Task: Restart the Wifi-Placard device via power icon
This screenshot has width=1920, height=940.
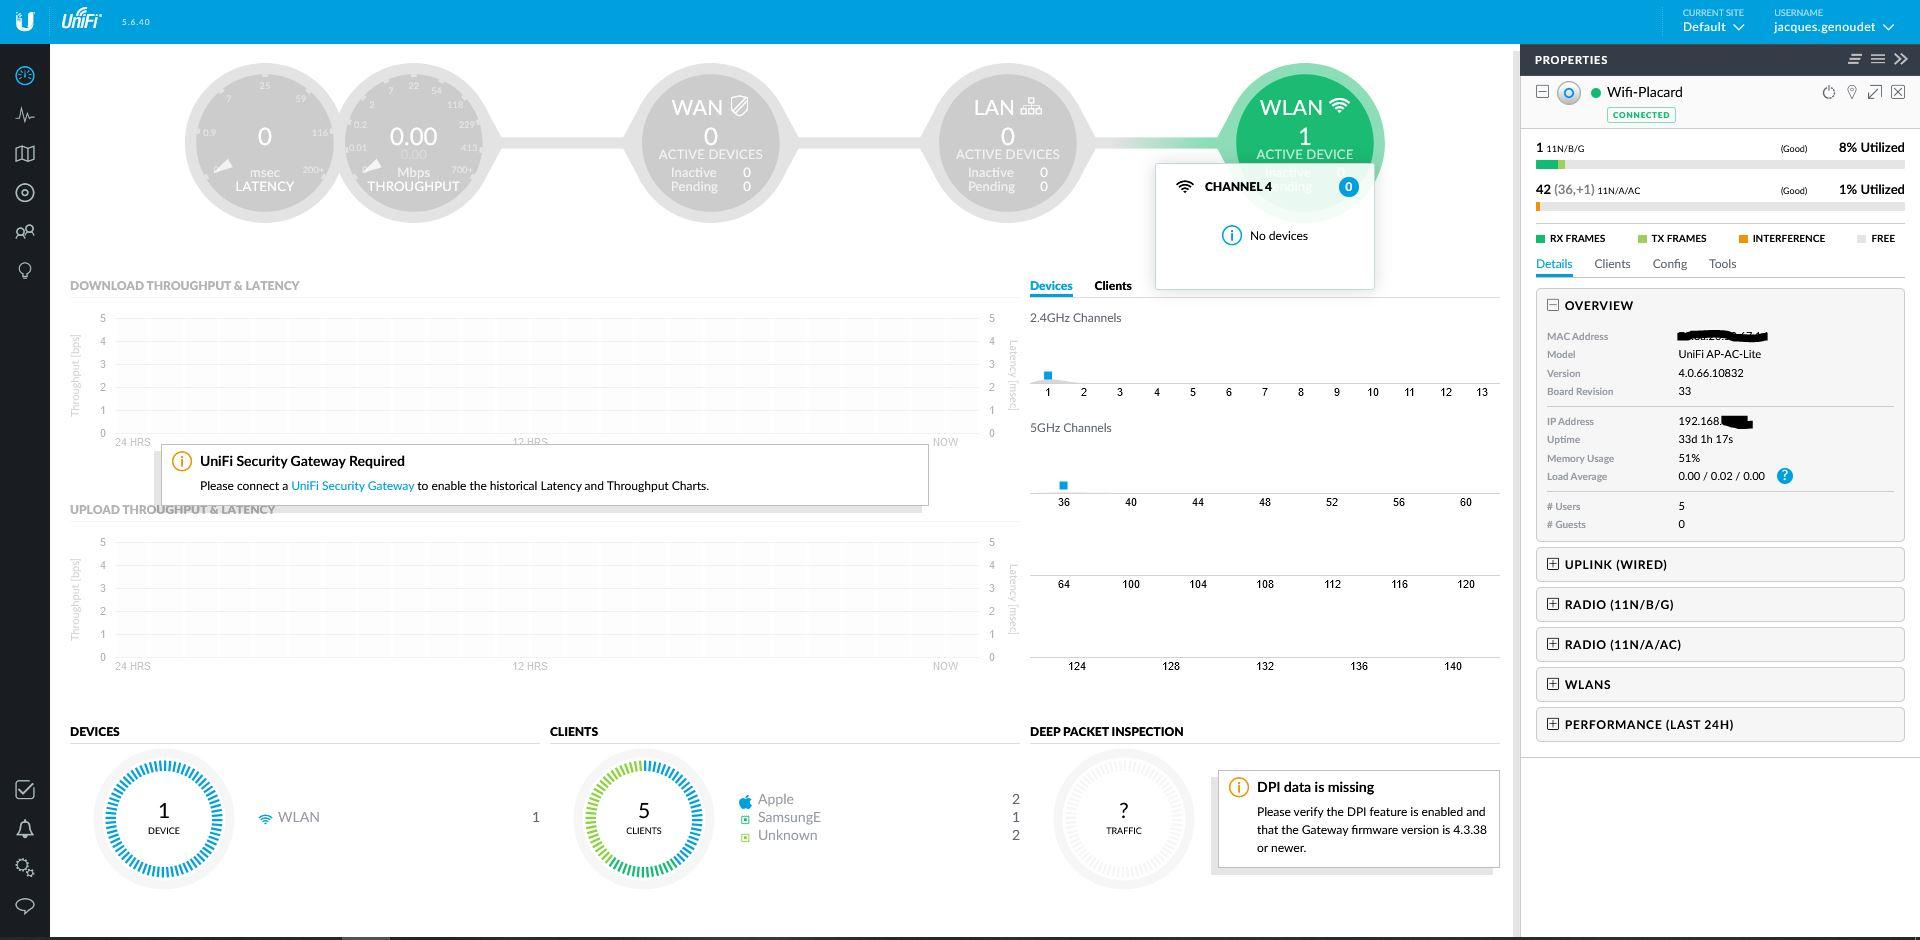Action: tap(1829, 92)
